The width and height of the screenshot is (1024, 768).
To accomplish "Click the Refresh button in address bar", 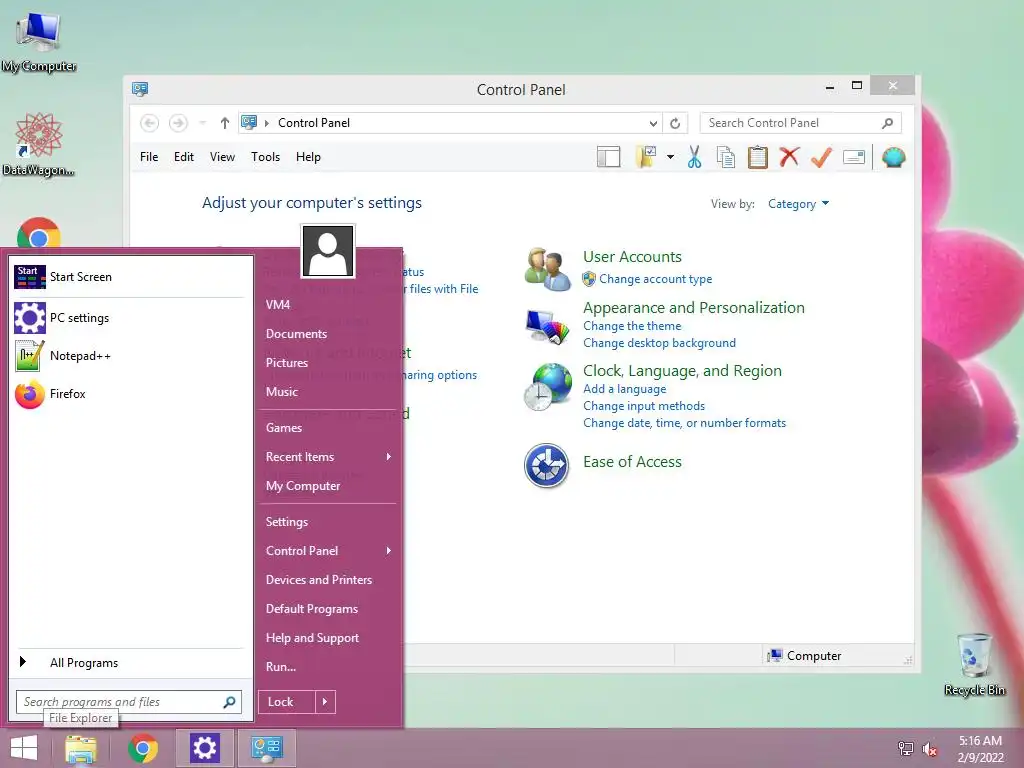I will (x=675, y=123).
